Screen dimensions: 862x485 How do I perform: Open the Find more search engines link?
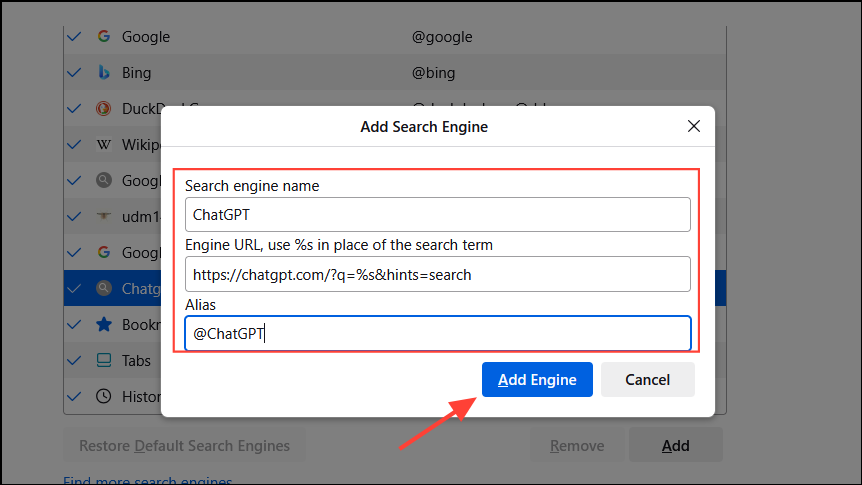tap(147, 481)
